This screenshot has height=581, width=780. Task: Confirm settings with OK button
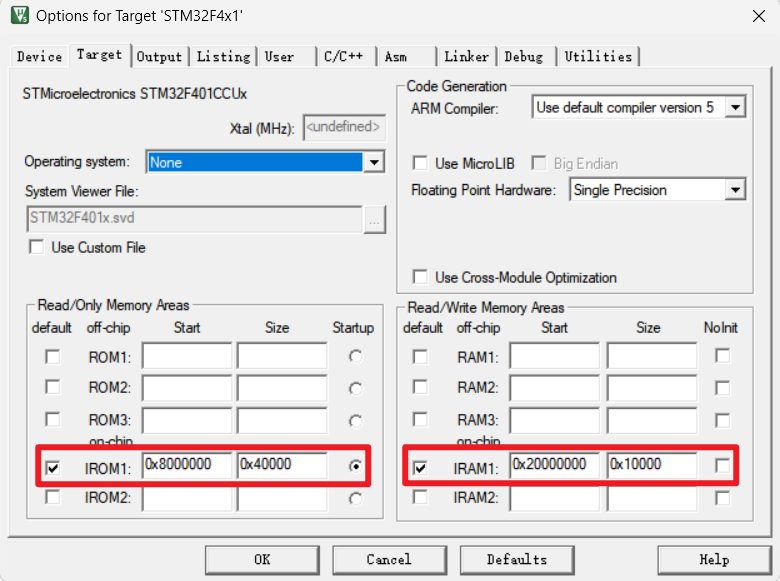(262, 560)
